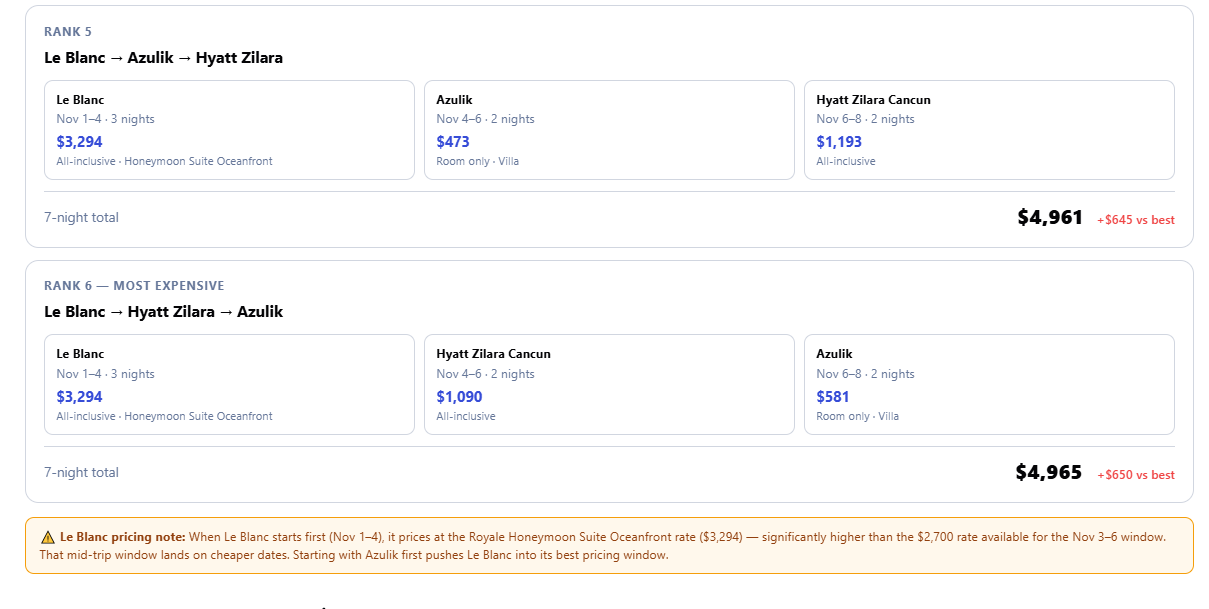The width and height of the screenshot is (1209, 609).
Task: Click the $3,294 price in the Rank 6 Le Blanc card
Action: [x=80, y=397]
